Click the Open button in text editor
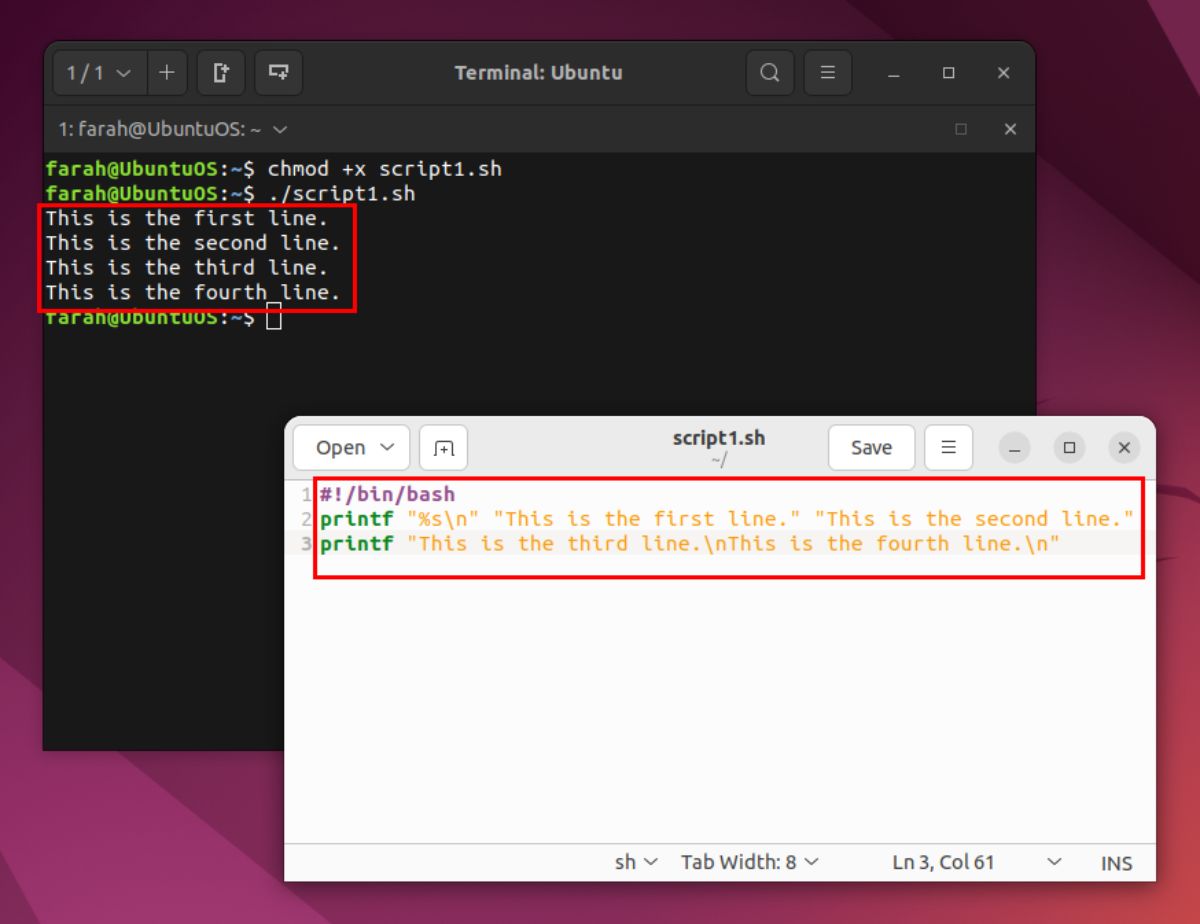The height and width of the screenshot is (924, 1200). [340, 448]
